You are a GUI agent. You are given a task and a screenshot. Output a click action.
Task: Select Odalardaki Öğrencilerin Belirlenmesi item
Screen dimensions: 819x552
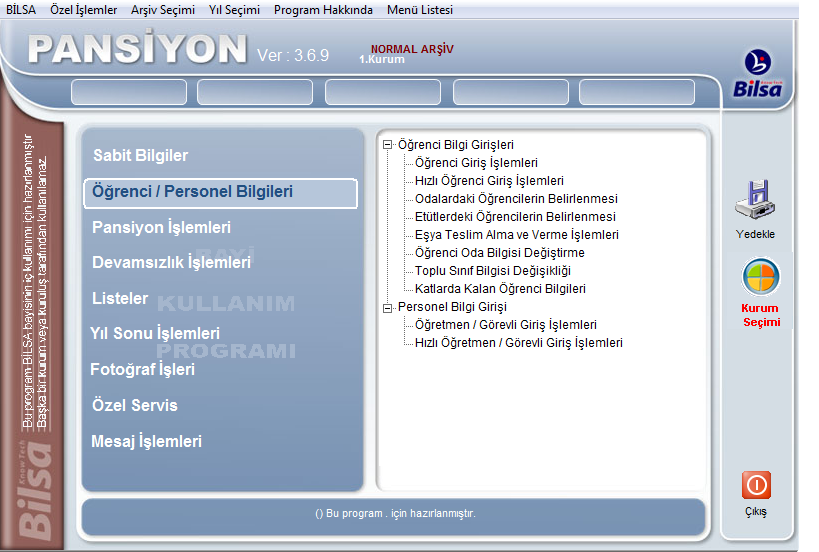tap(516, 199)
